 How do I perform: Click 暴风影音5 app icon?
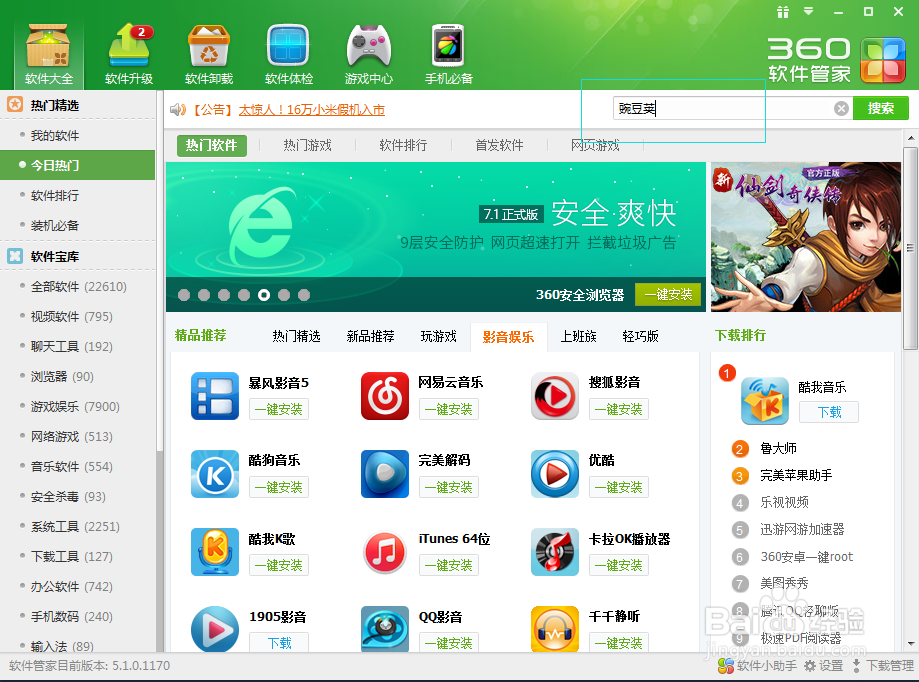[x=215, y=396]
